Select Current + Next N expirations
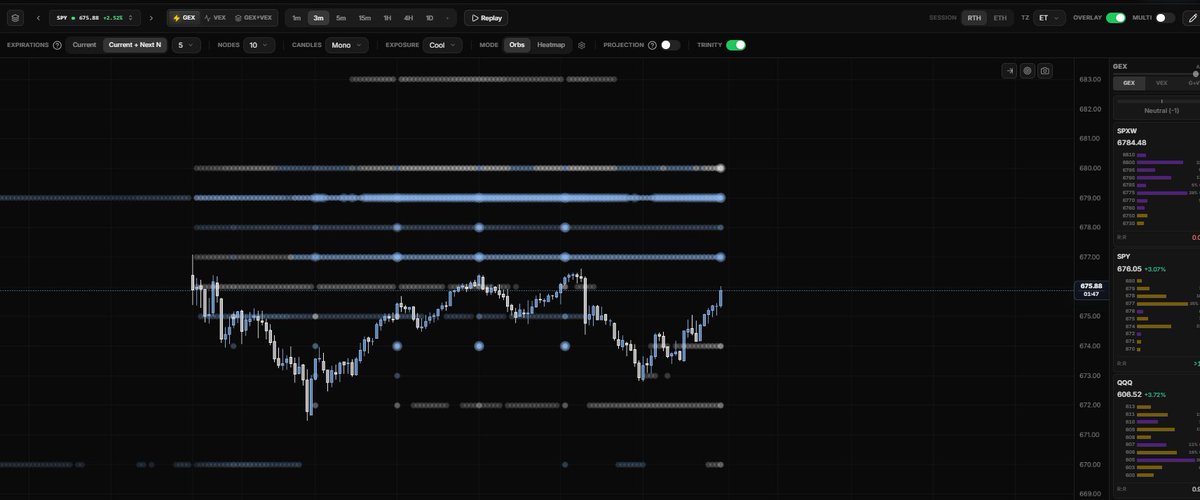This screenshot has width=1200, height=500. (135, 45)
